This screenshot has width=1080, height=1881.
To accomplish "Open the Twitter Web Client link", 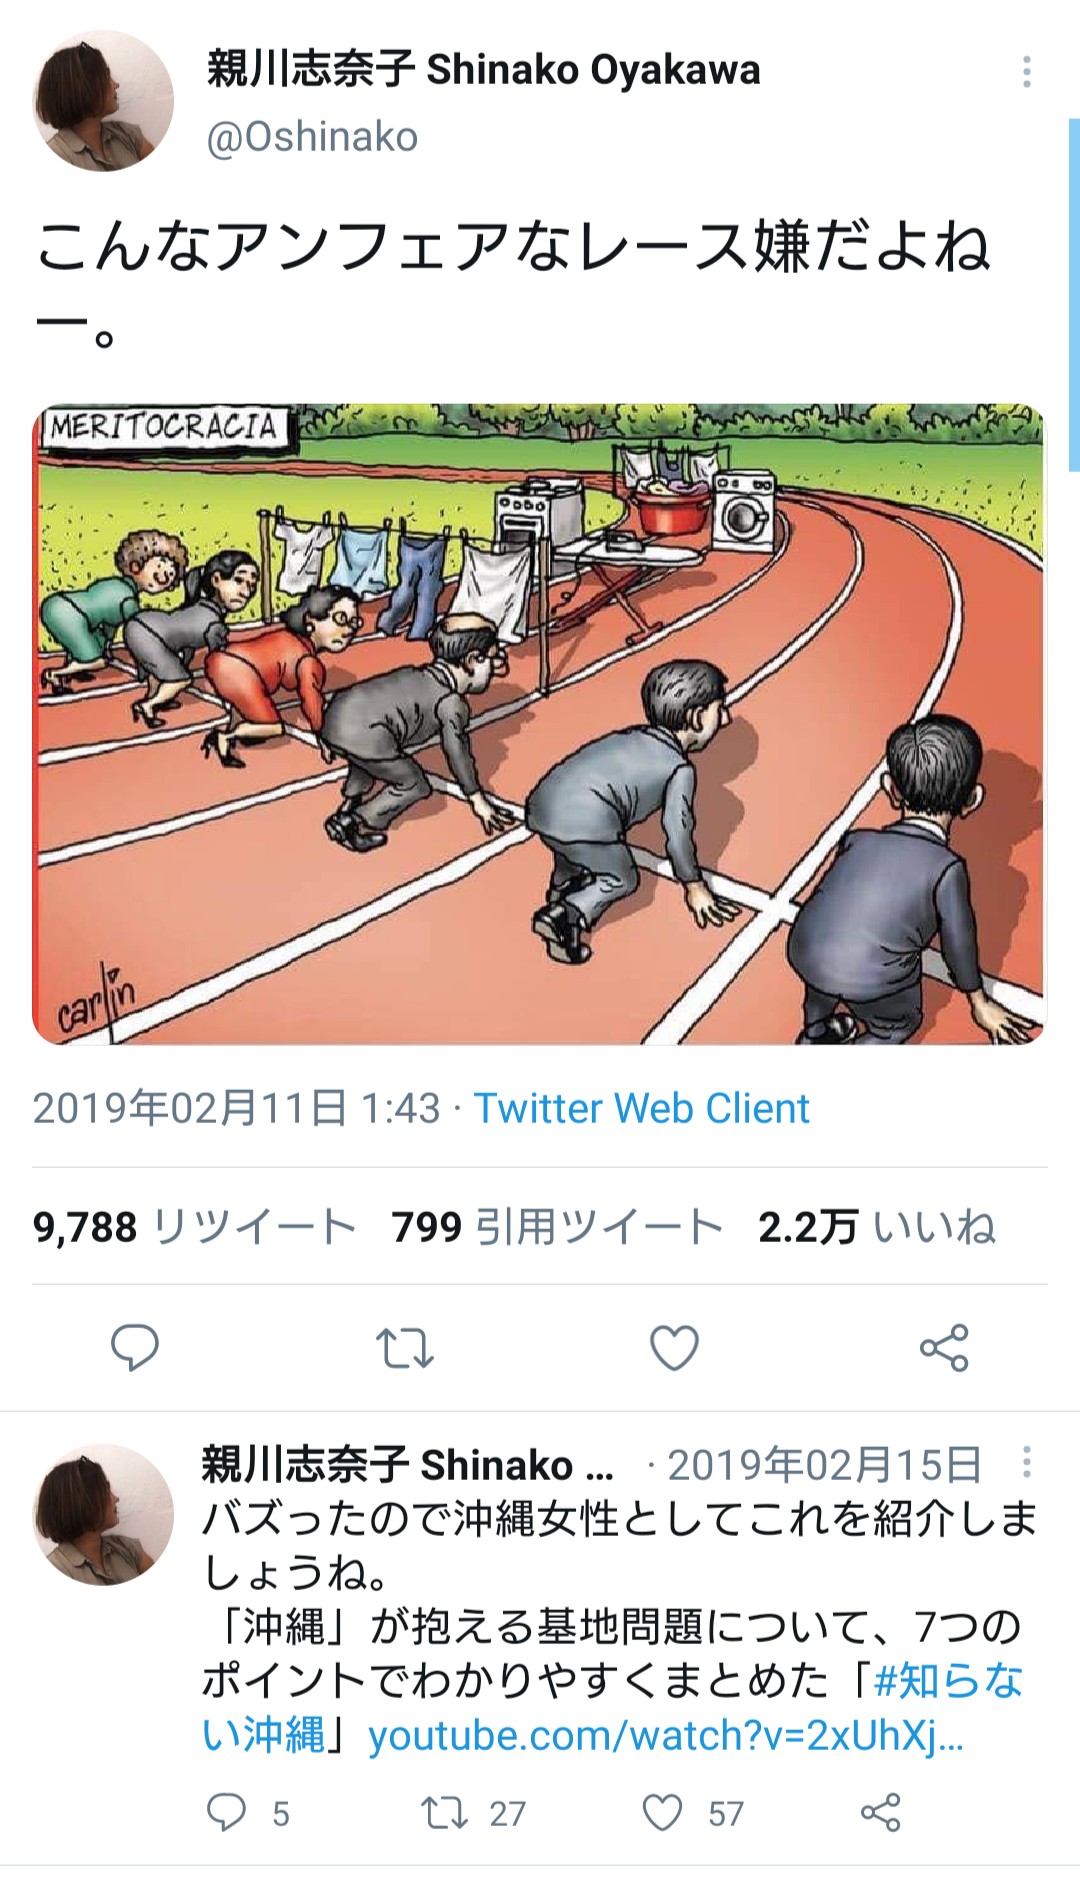I will pos(641,1108).
